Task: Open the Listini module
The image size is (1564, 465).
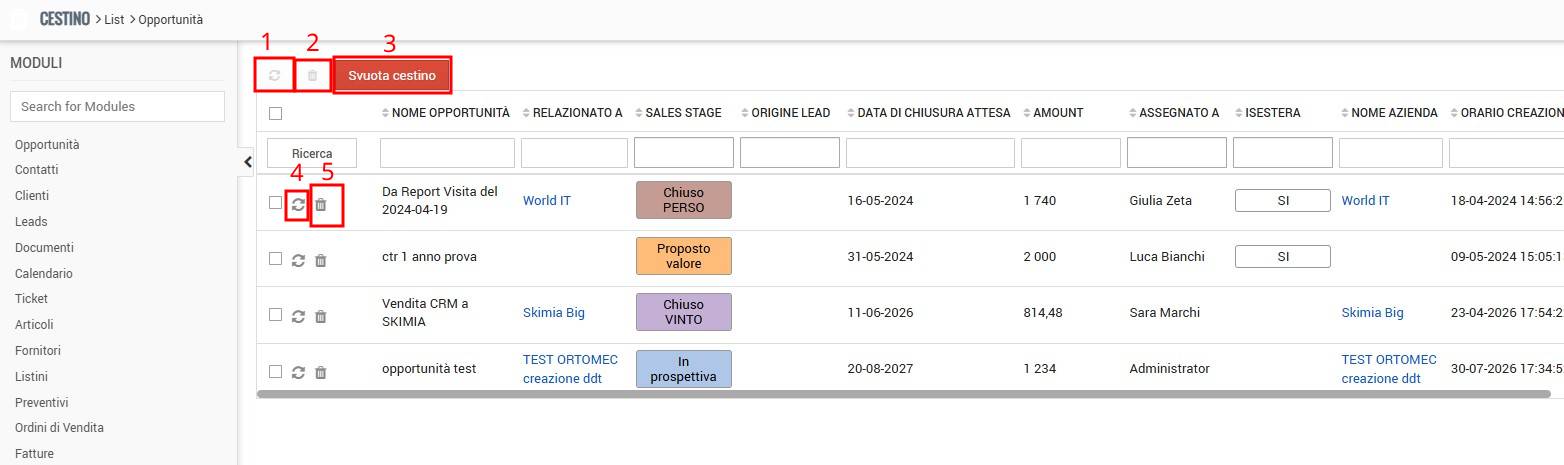Action: pos(31,377)
